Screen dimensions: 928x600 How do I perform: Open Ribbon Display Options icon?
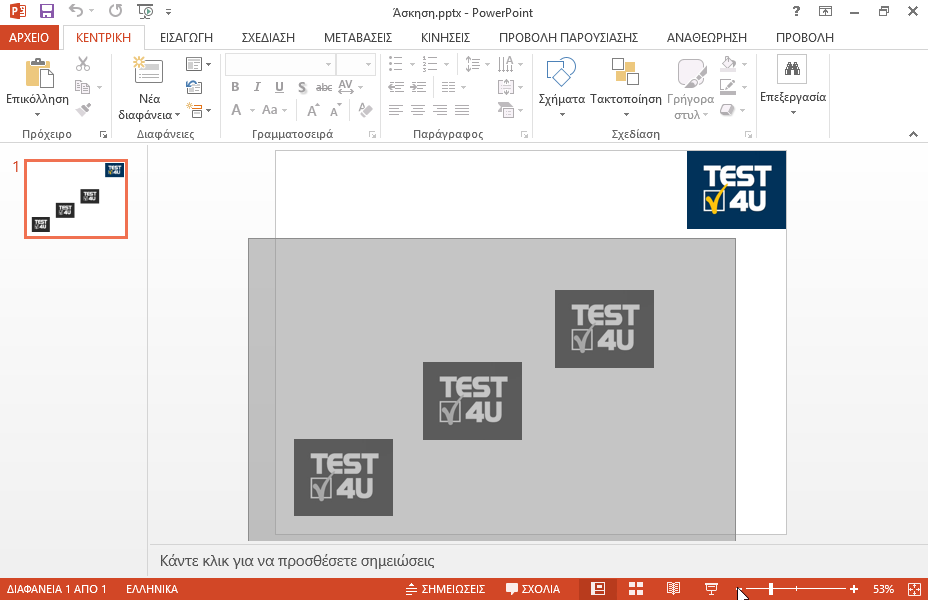[825, 11]
